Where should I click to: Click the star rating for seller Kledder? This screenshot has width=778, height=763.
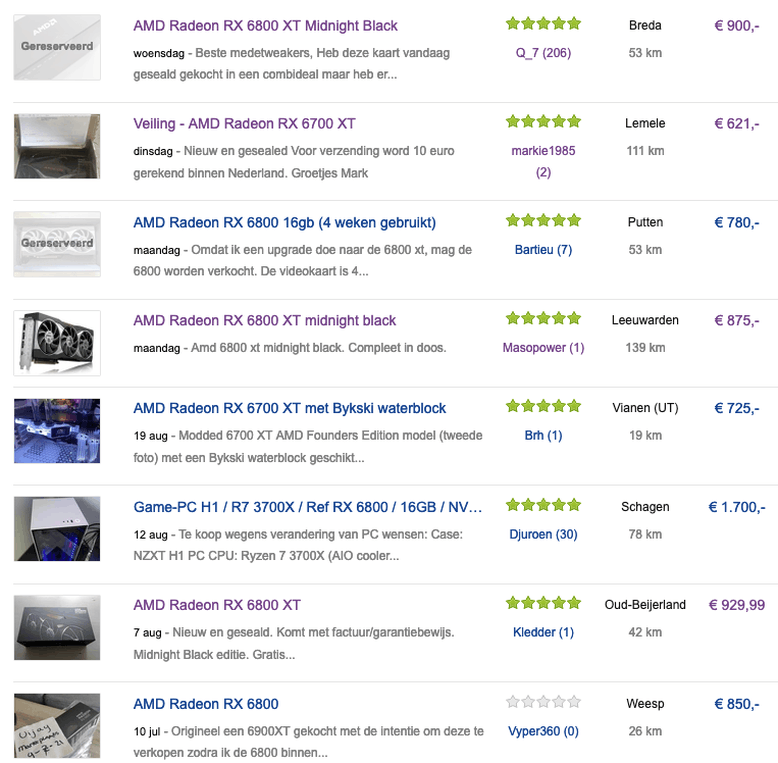[542, 604]
